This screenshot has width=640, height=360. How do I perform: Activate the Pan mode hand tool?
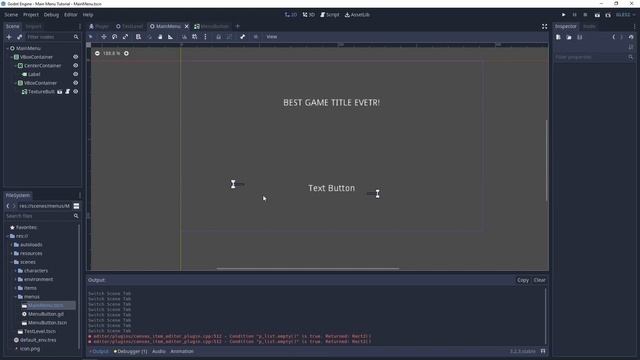point(160,37)
